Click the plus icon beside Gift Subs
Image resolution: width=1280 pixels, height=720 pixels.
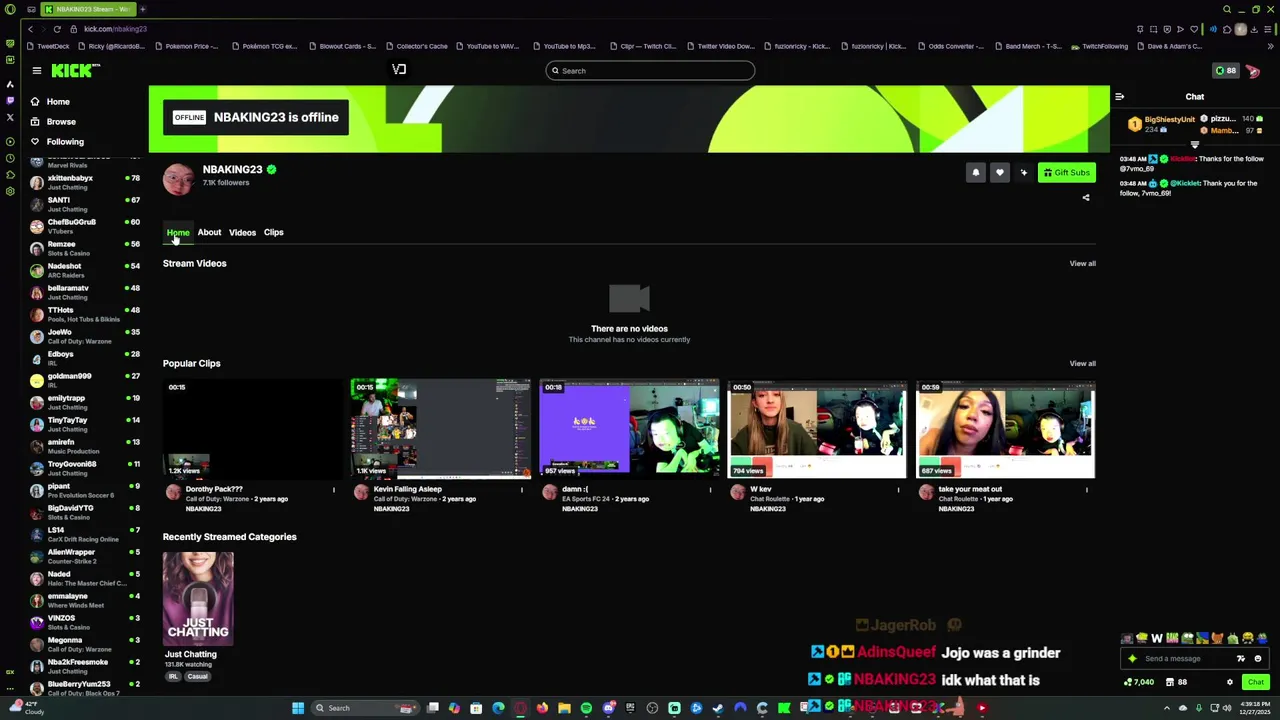[1023, 173]
